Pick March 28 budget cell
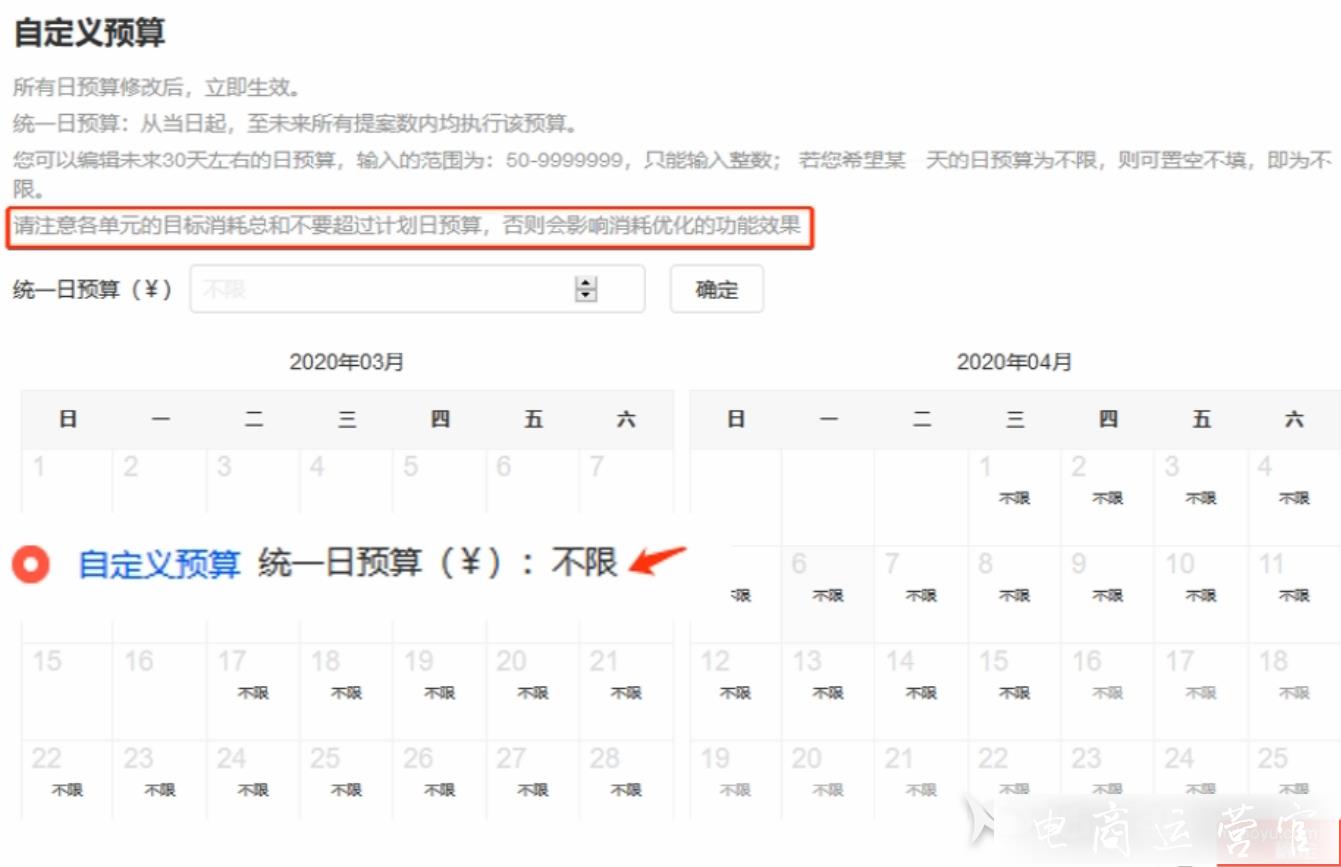The width and height of the screenshot is (1341, 867). point(626,781)
